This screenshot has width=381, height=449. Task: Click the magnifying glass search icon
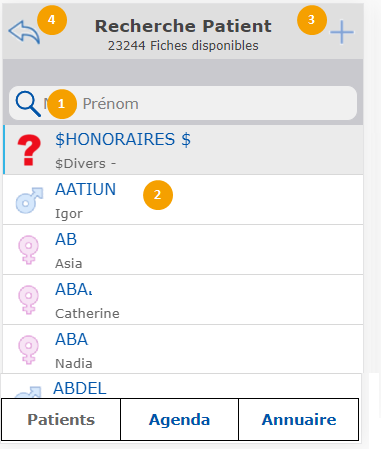pyautogui.click(x=28, y=104)
